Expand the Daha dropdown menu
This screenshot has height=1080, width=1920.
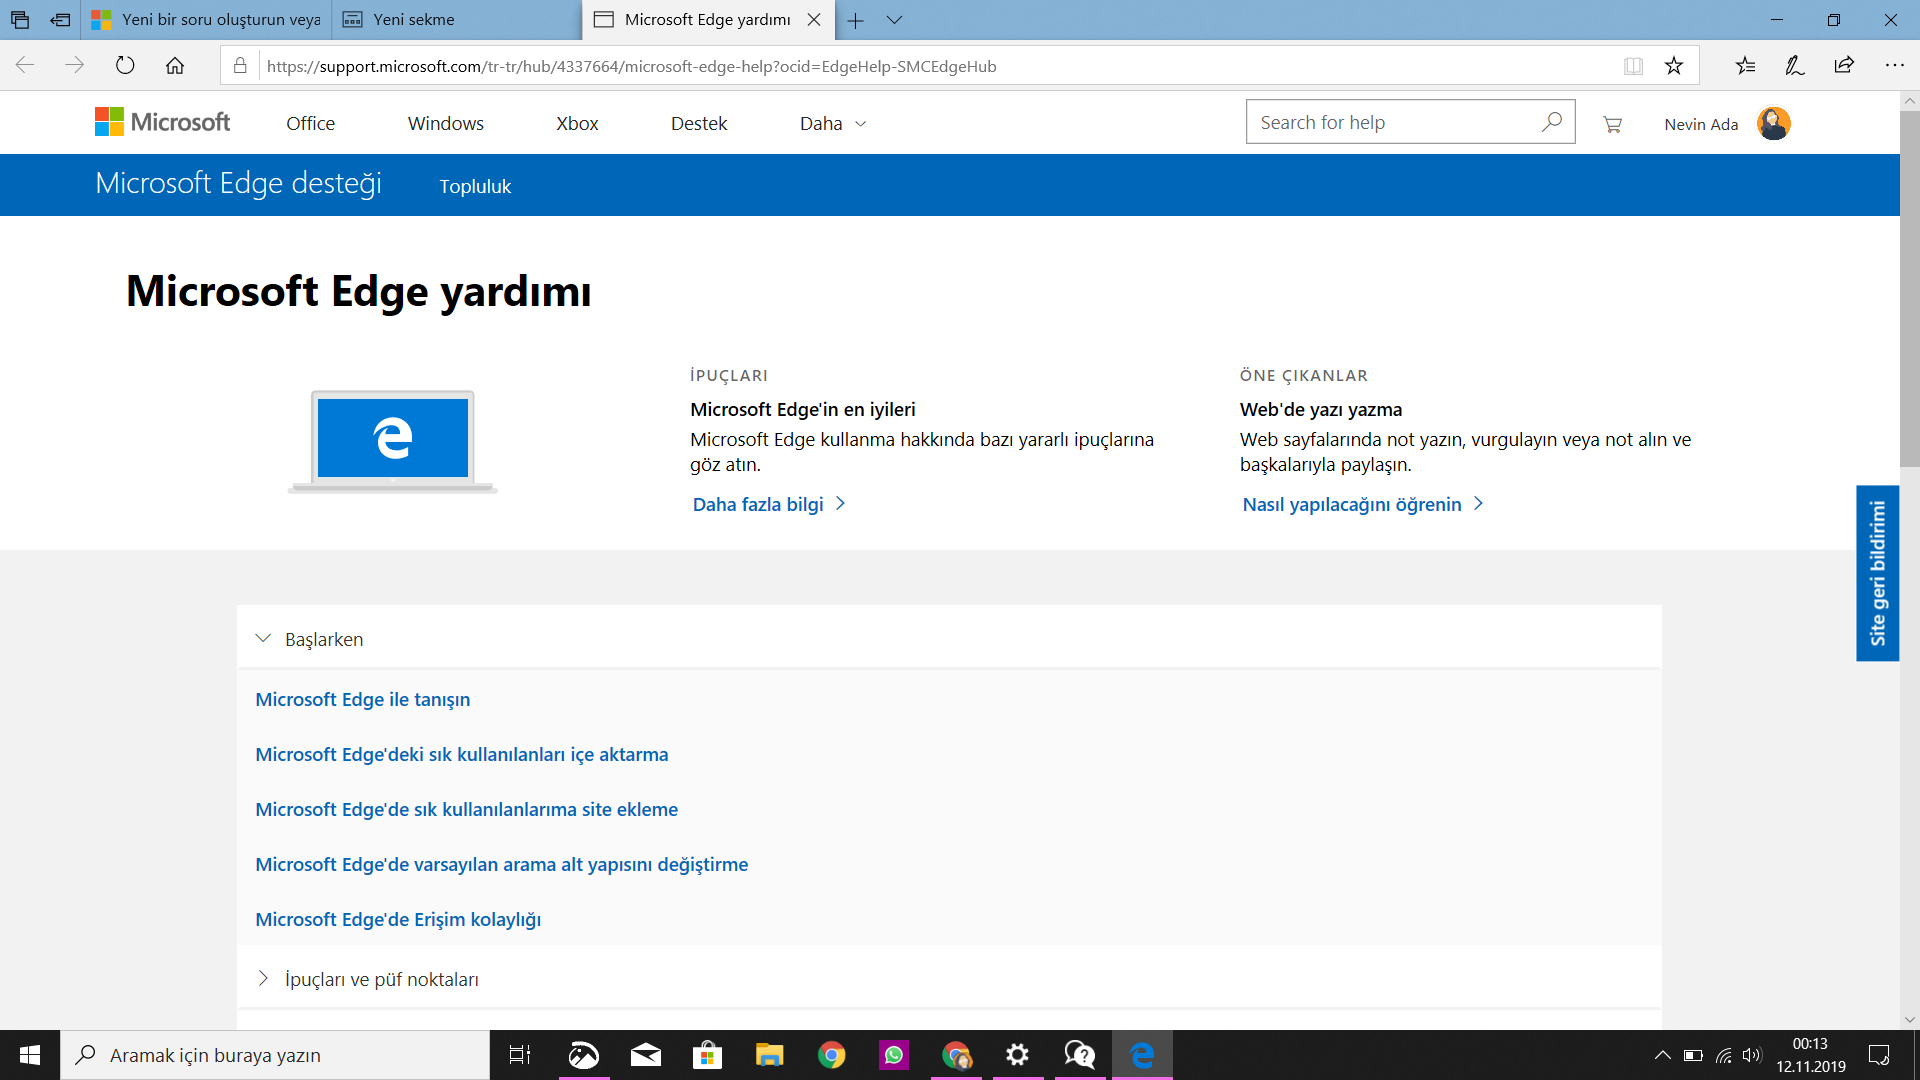[x=832, y=123]
